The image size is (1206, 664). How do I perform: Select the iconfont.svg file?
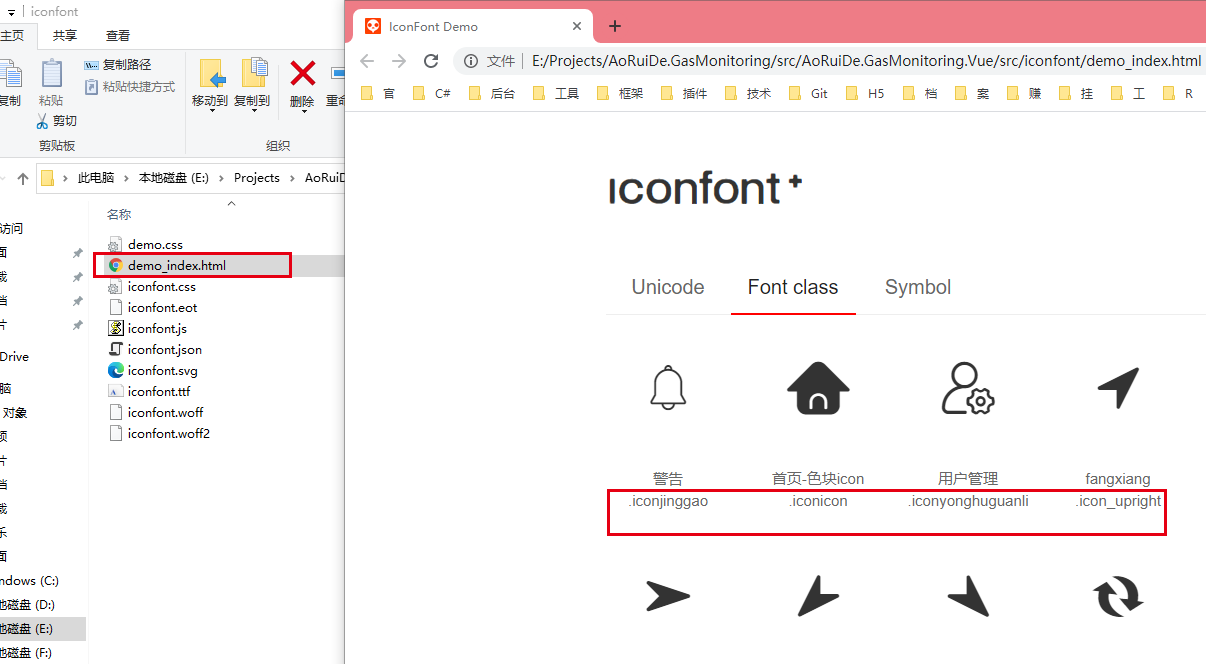(x=152, y=370)
